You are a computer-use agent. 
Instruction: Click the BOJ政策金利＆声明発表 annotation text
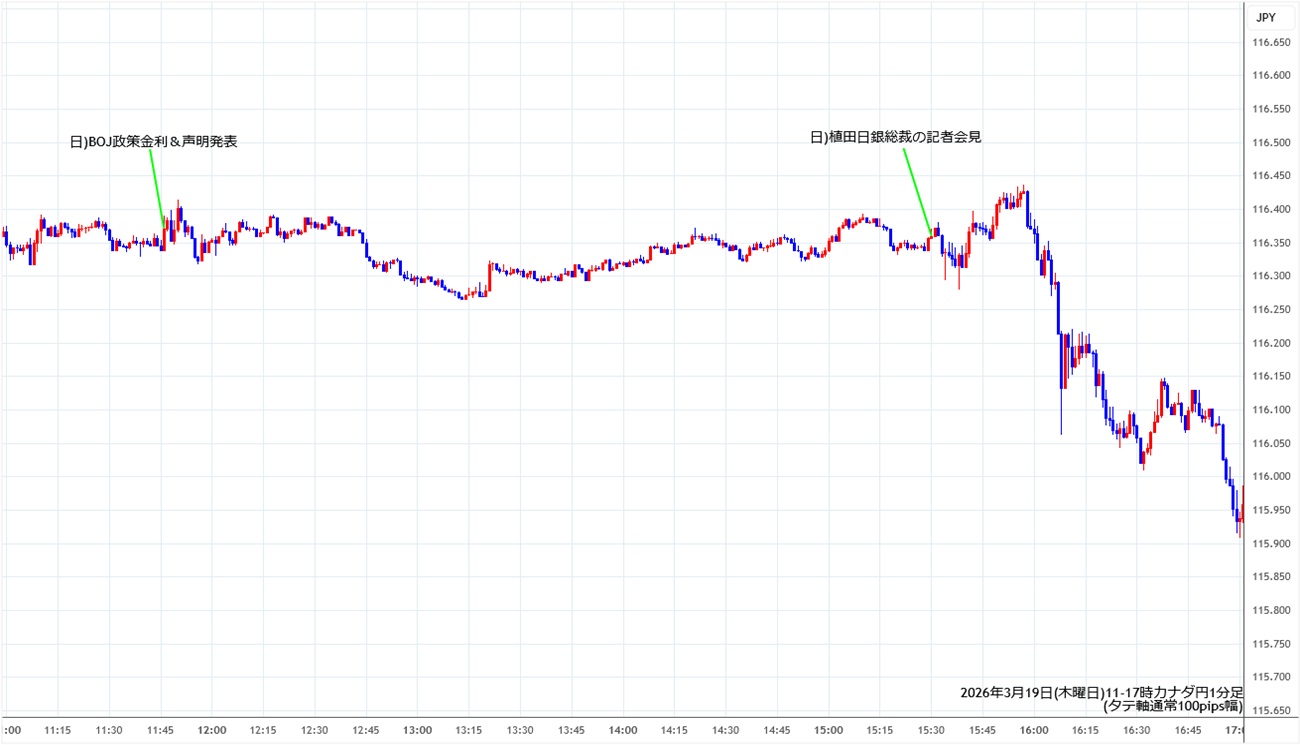click(x=153, y=142)
